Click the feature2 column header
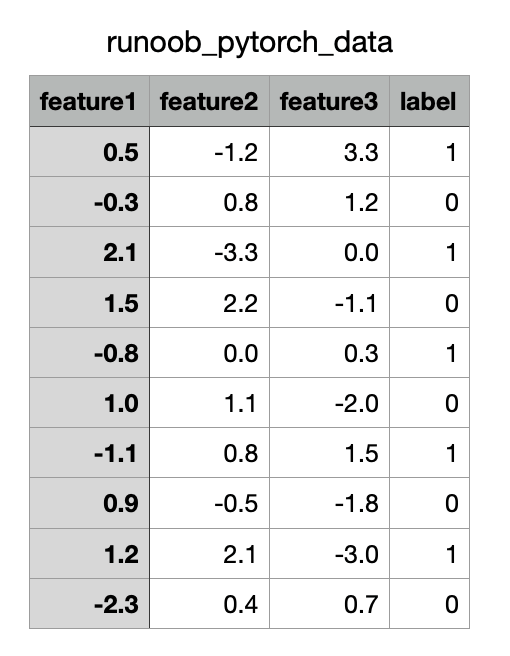Screen dimensions: 510x656 210,101
